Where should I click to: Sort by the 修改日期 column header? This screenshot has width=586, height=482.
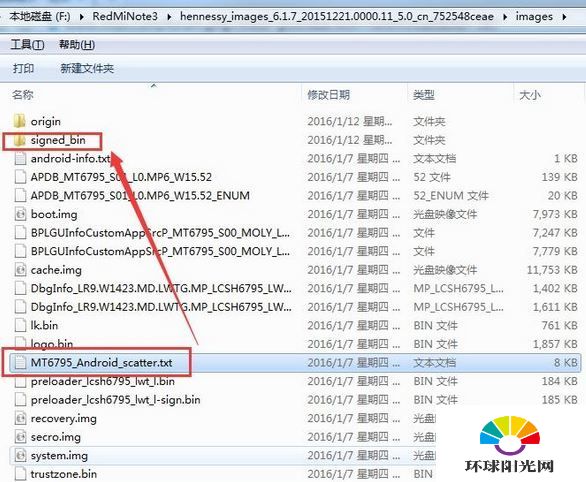(329, 95)
